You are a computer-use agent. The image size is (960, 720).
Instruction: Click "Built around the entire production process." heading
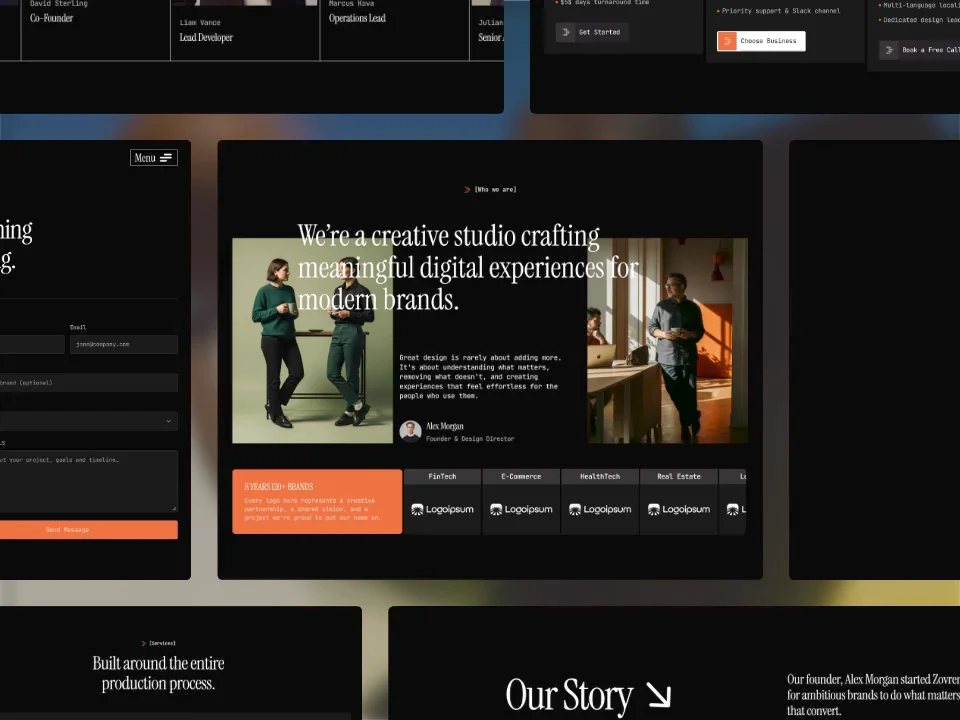[159, 673]
